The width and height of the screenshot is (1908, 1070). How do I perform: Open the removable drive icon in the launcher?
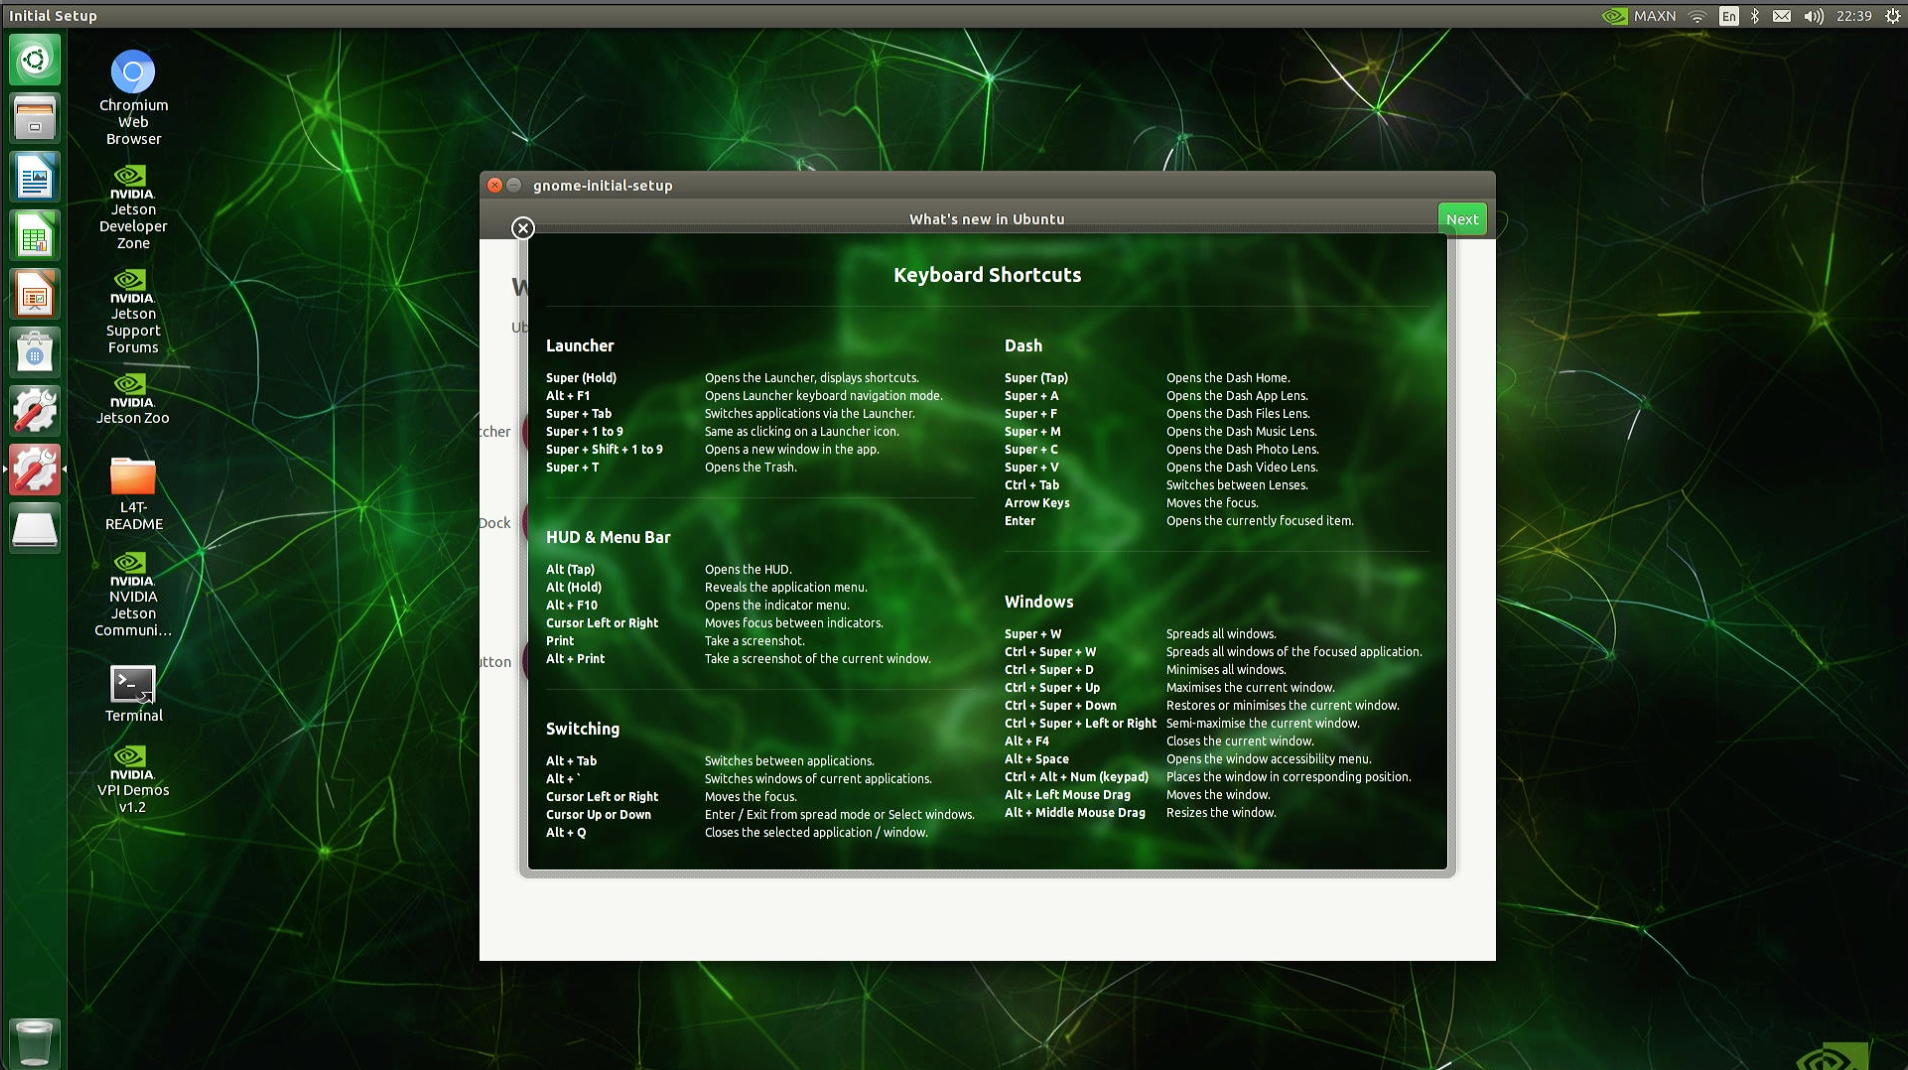click(x=35, y=529)
